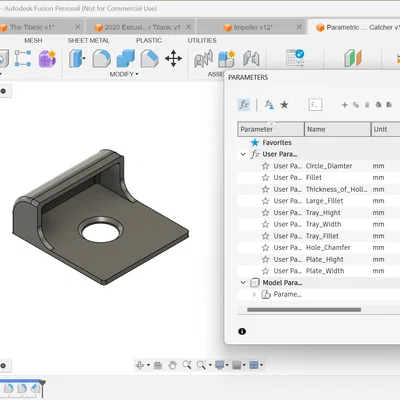Viewport: 400px width, 400px height.
Task: Click the New Component icon with sparkle
Action: pyautogui.click(x=227, y=59)
